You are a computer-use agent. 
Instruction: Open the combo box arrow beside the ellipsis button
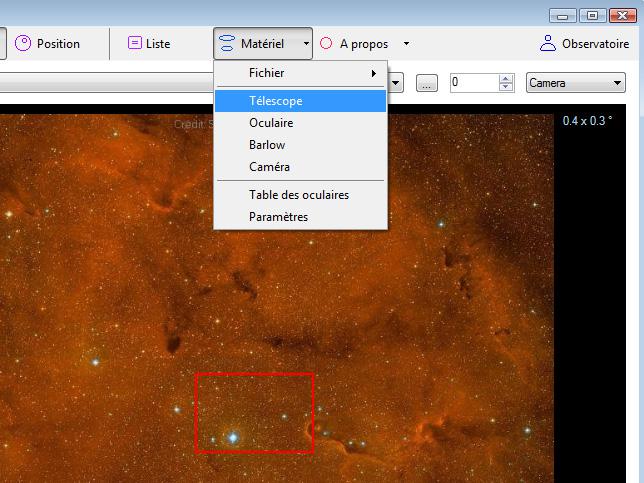396,83
